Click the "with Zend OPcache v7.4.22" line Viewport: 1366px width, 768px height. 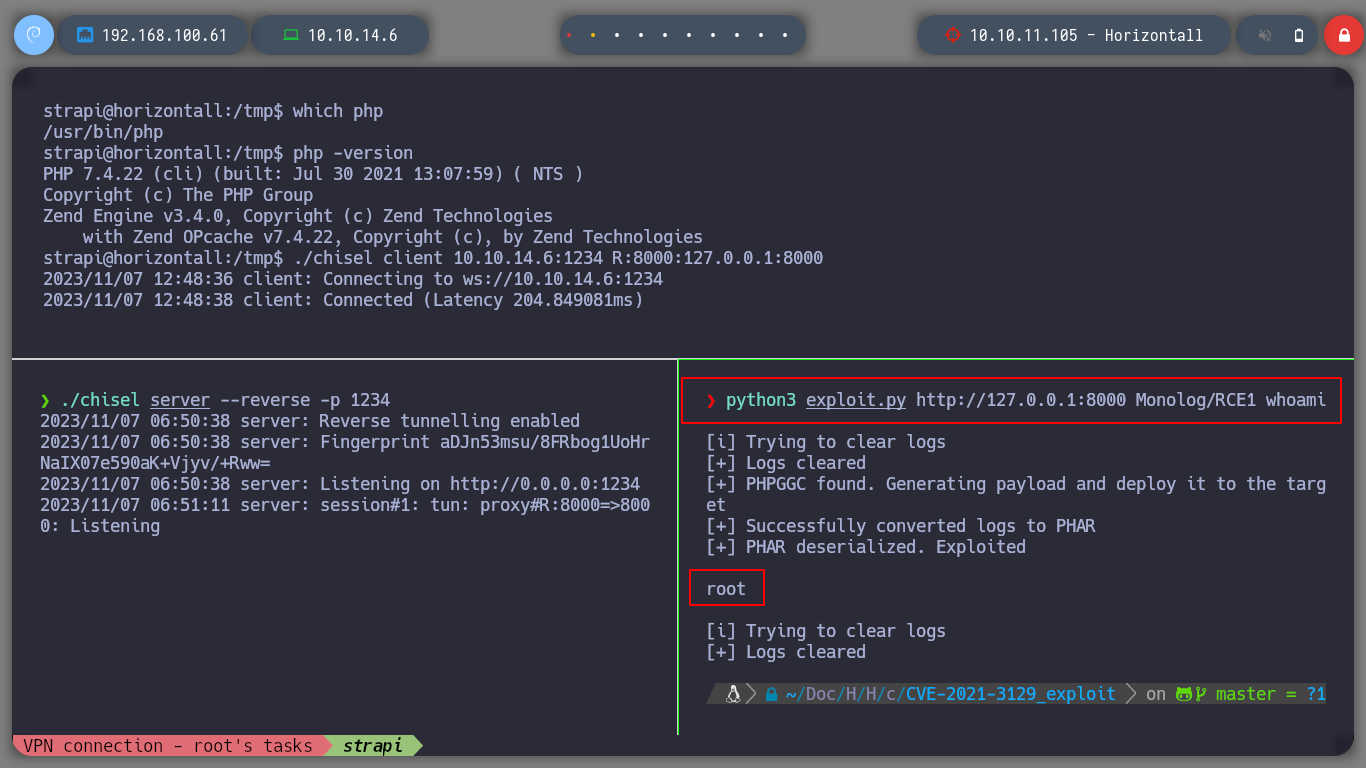[x=393, y=237]
